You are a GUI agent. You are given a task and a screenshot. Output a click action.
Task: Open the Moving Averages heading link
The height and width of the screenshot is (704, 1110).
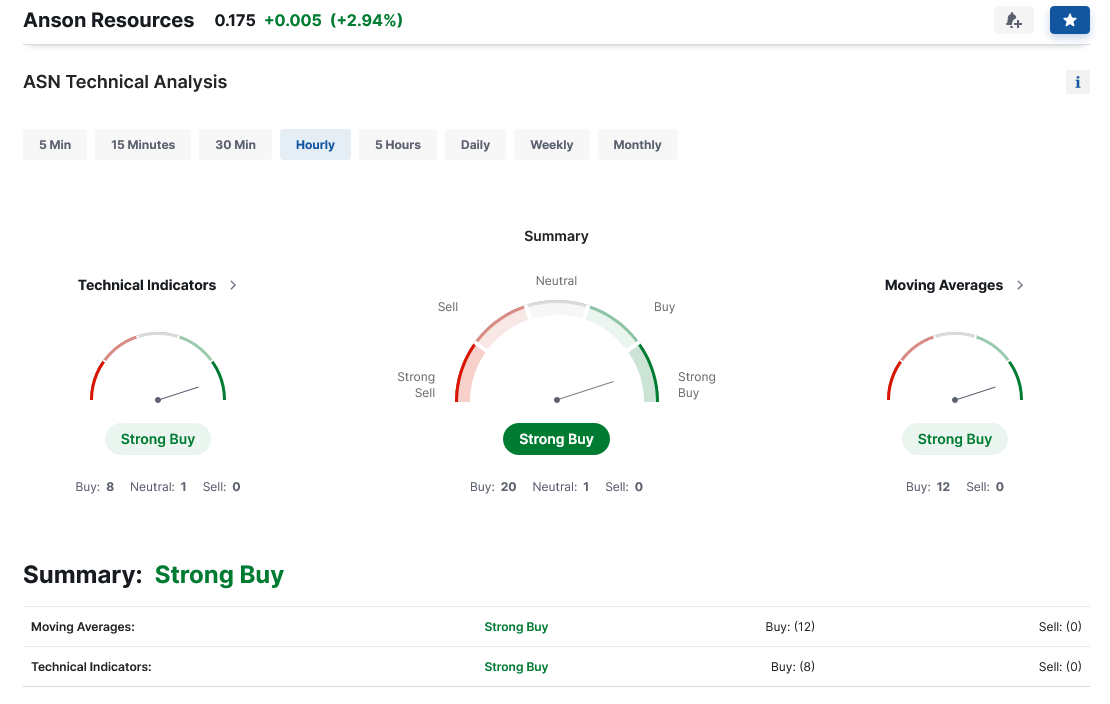tap(944, 285)
